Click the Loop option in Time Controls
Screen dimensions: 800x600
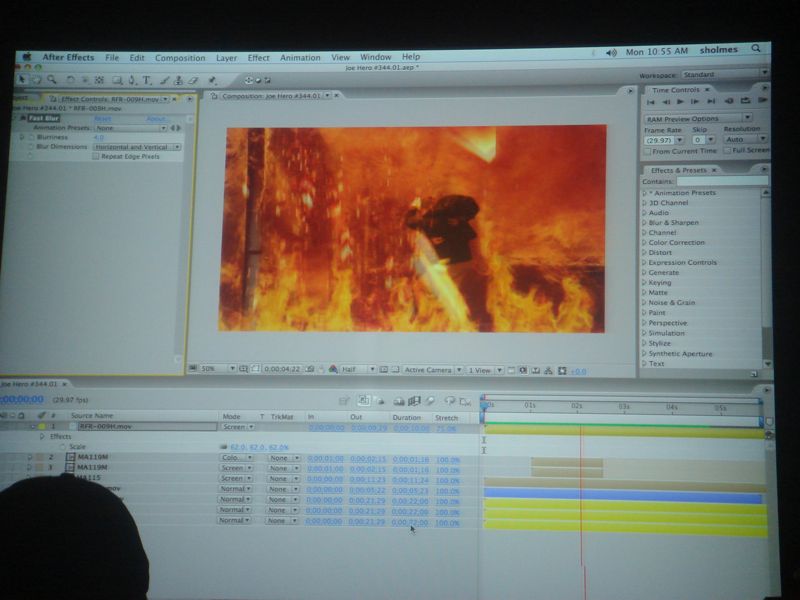pos(745,101)
